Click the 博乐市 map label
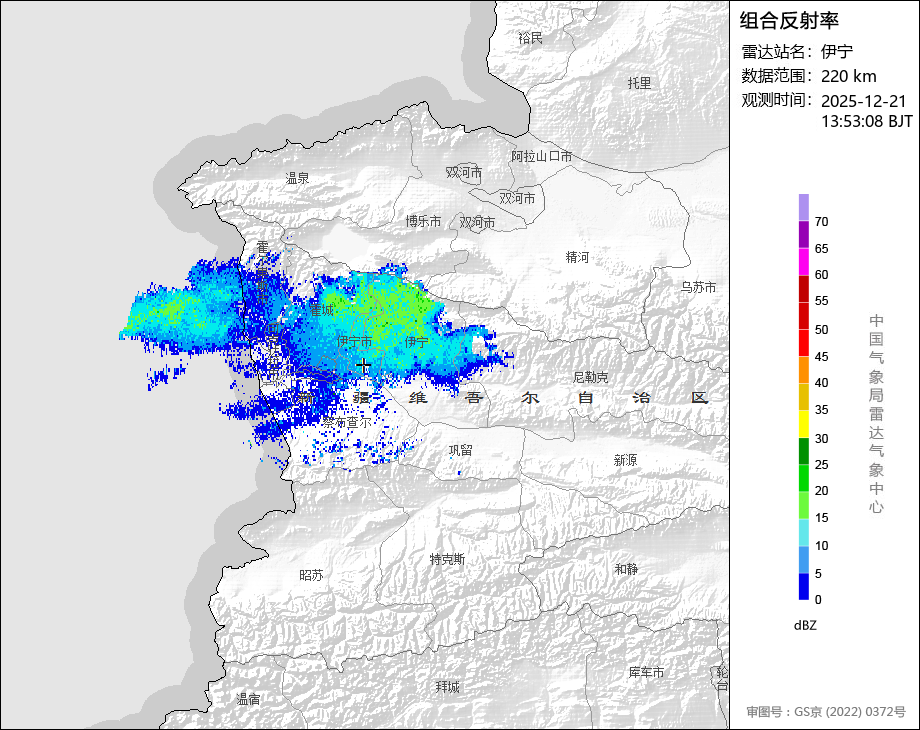The height and width of the screenshot is (730, 920). coord(423,221)
